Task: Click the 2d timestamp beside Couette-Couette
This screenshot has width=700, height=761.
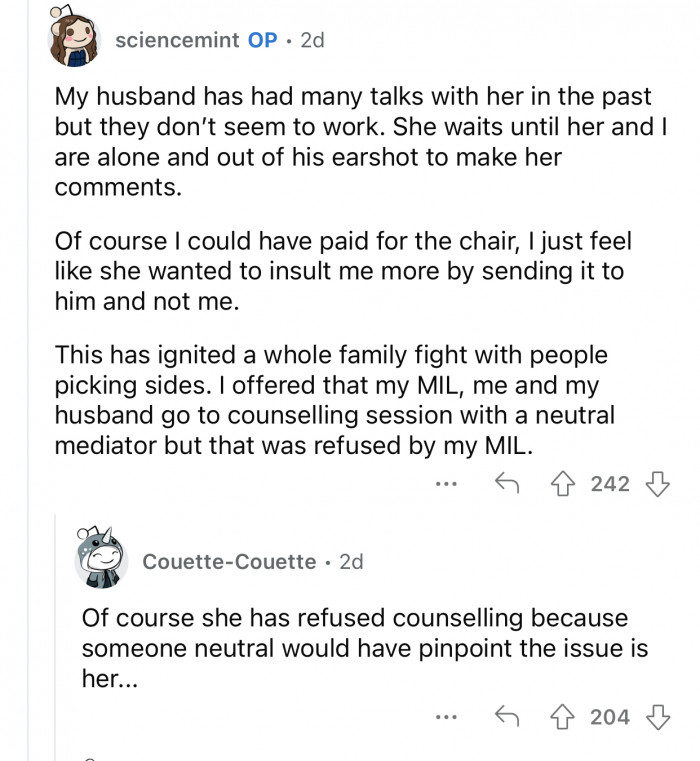Action: (x=351, y=562)
